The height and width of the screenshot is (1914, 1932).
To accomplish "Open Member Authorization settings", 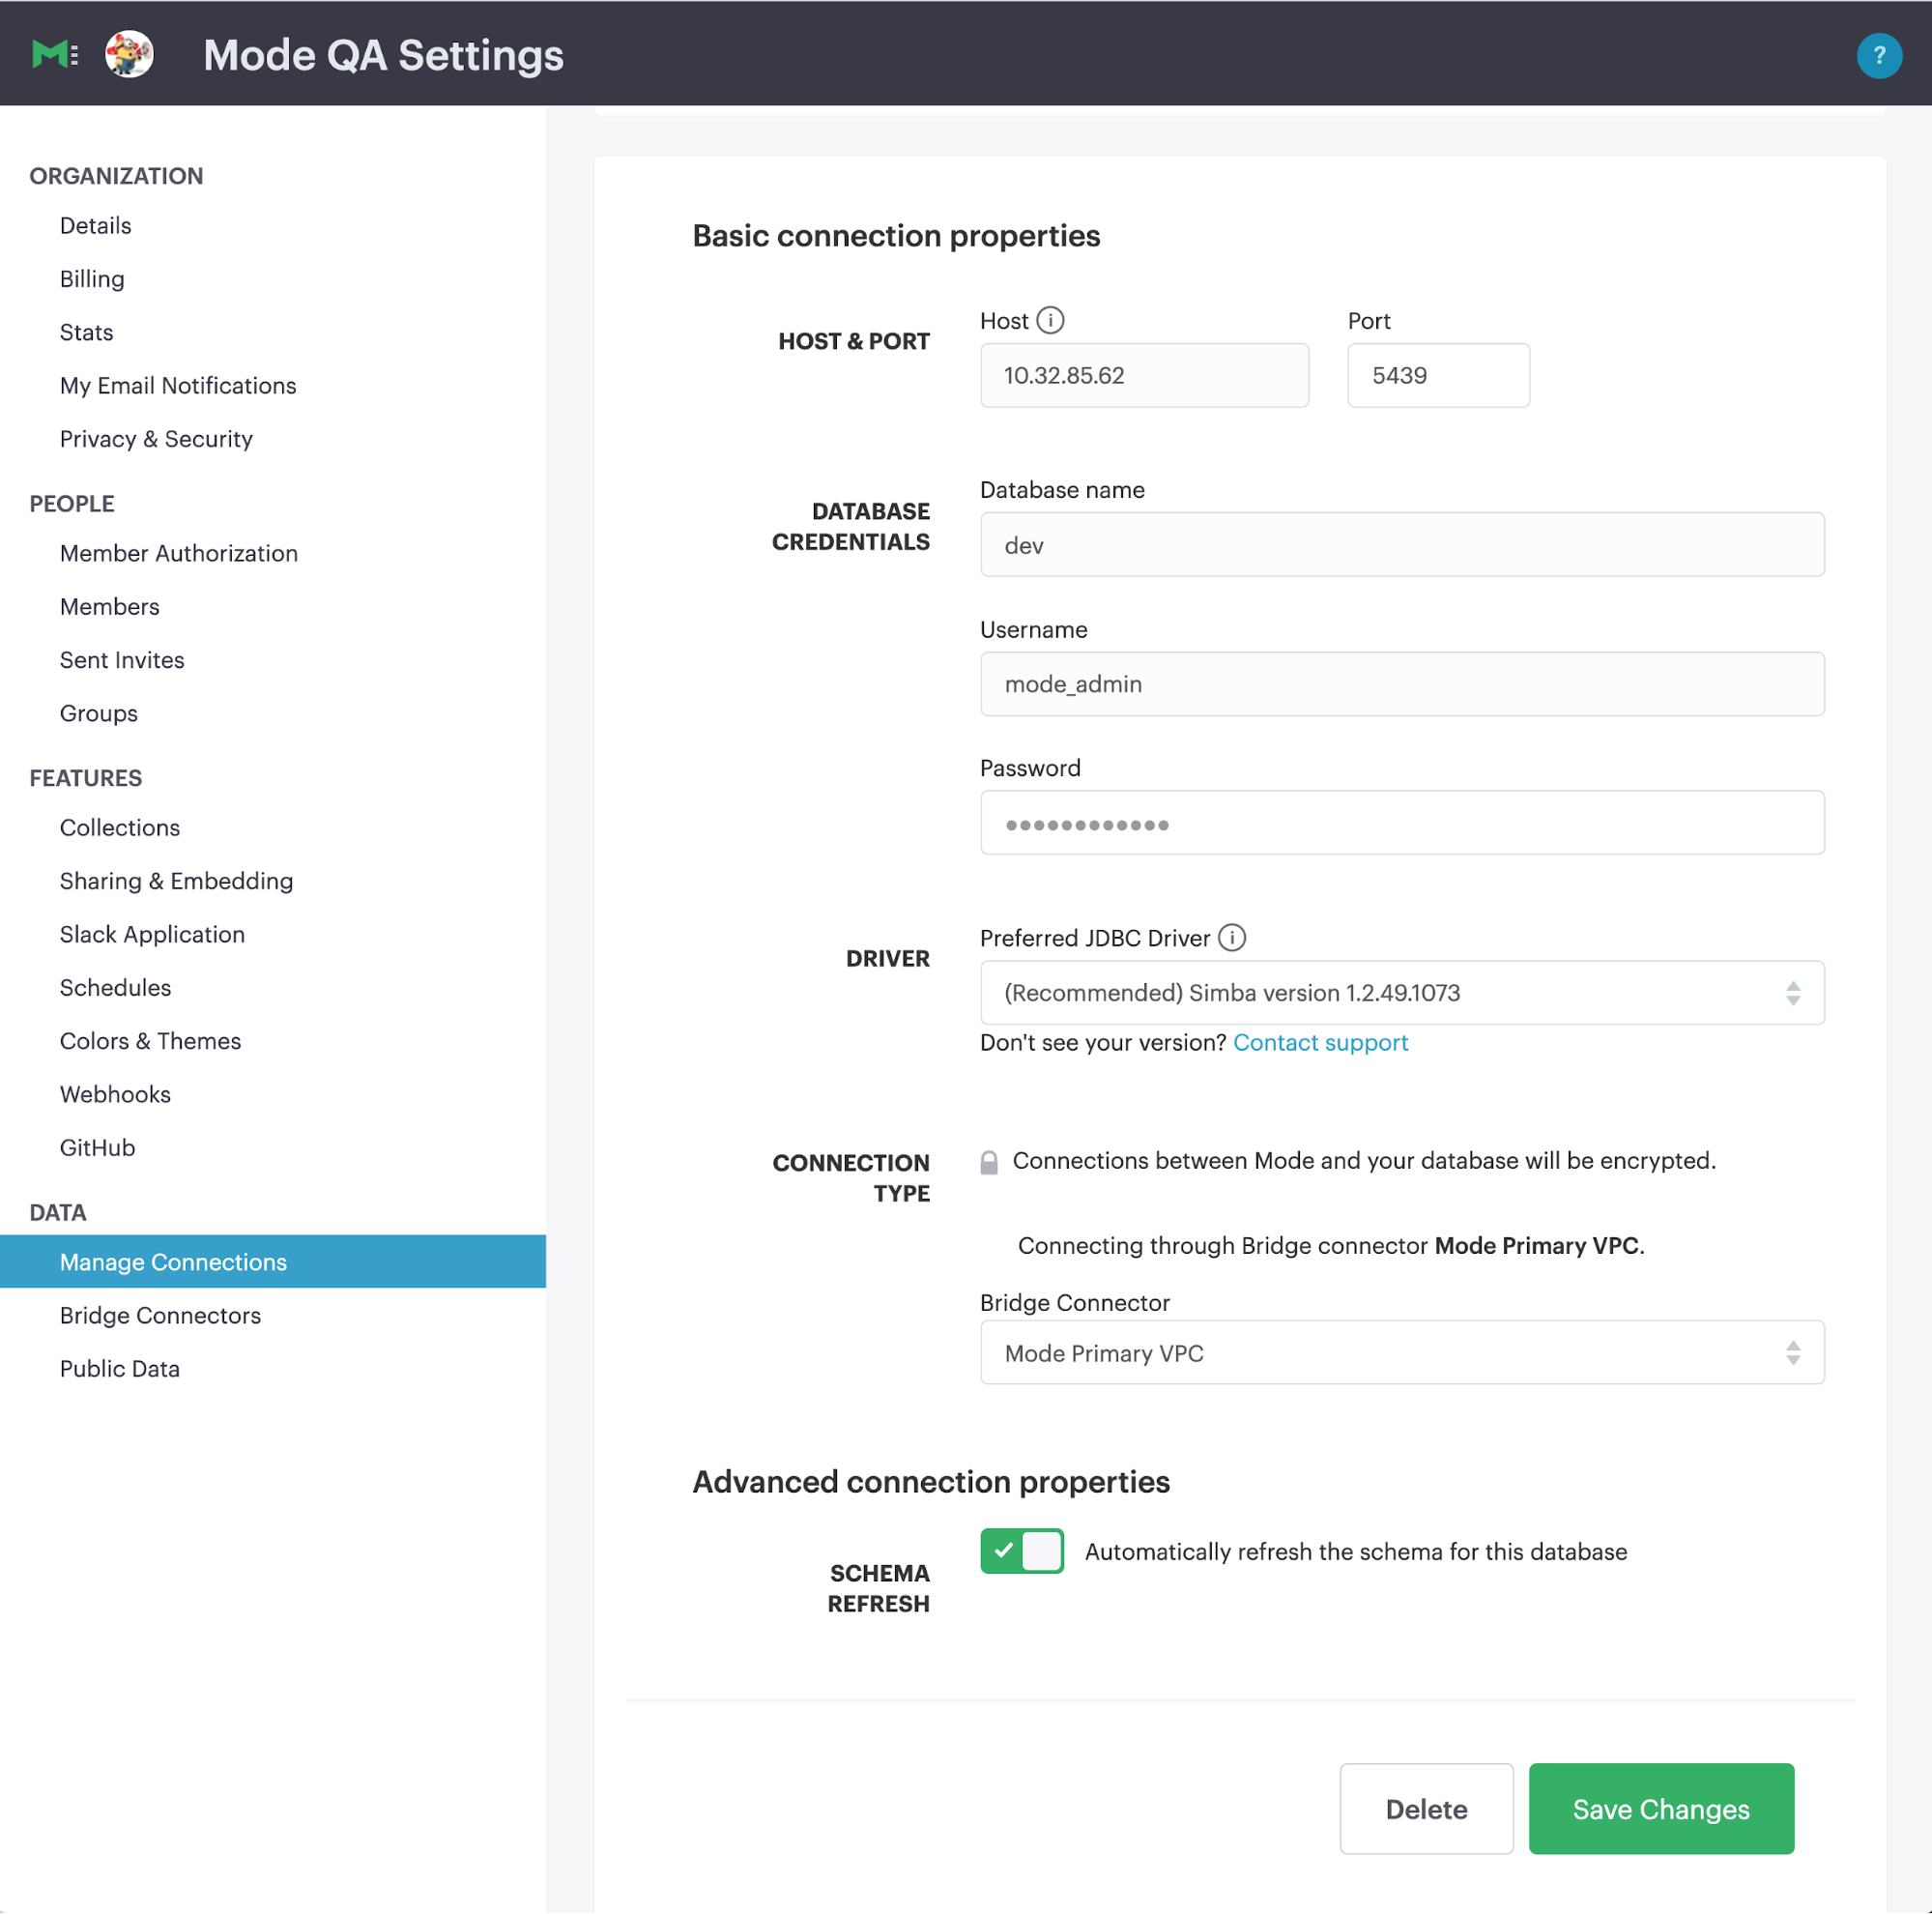I will [x=179, y=553].
